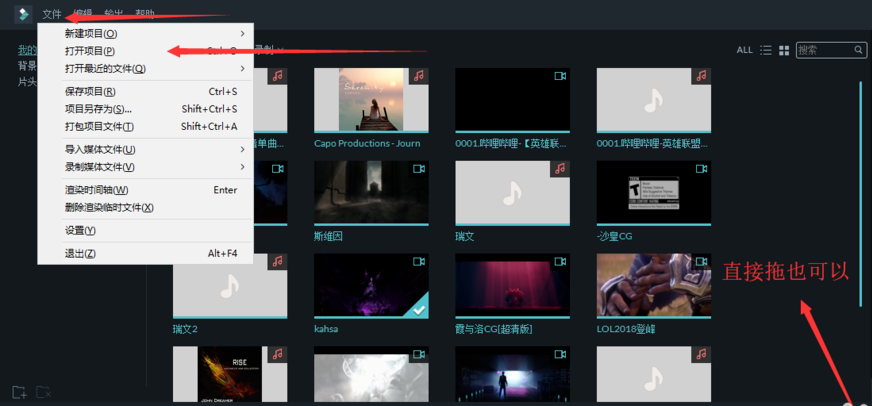The width and height of the screenshot is (872, 406).
Task: Choose 项目另存为(S)... menu entry
Action: click(x=146, y=109)
